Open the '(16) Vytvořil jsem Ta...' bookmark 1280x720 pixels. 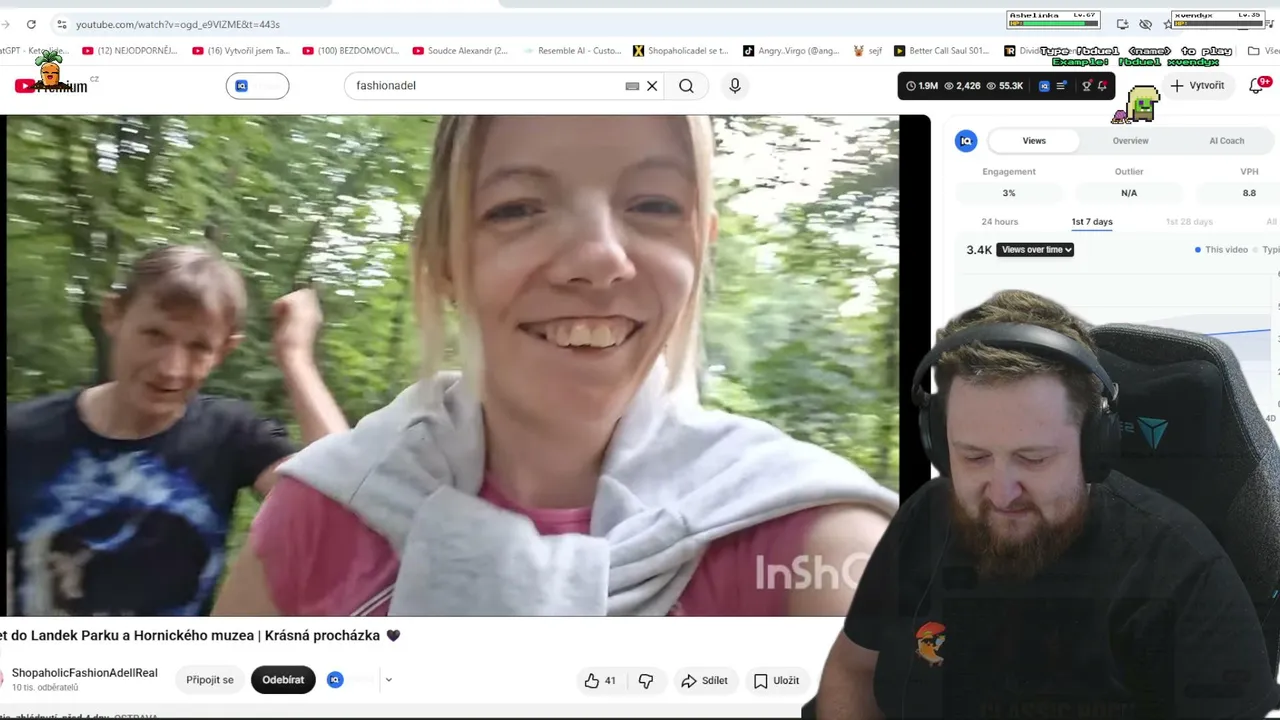pyautogui.click(x=241, y=51)
